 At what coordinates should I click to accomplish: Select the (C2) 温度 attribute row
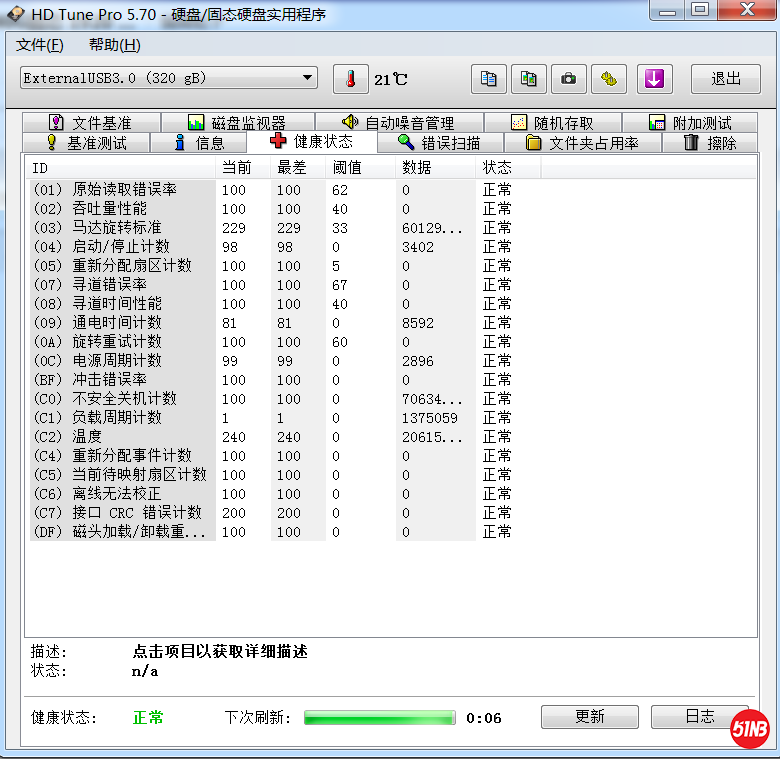(x=120, y=437)
